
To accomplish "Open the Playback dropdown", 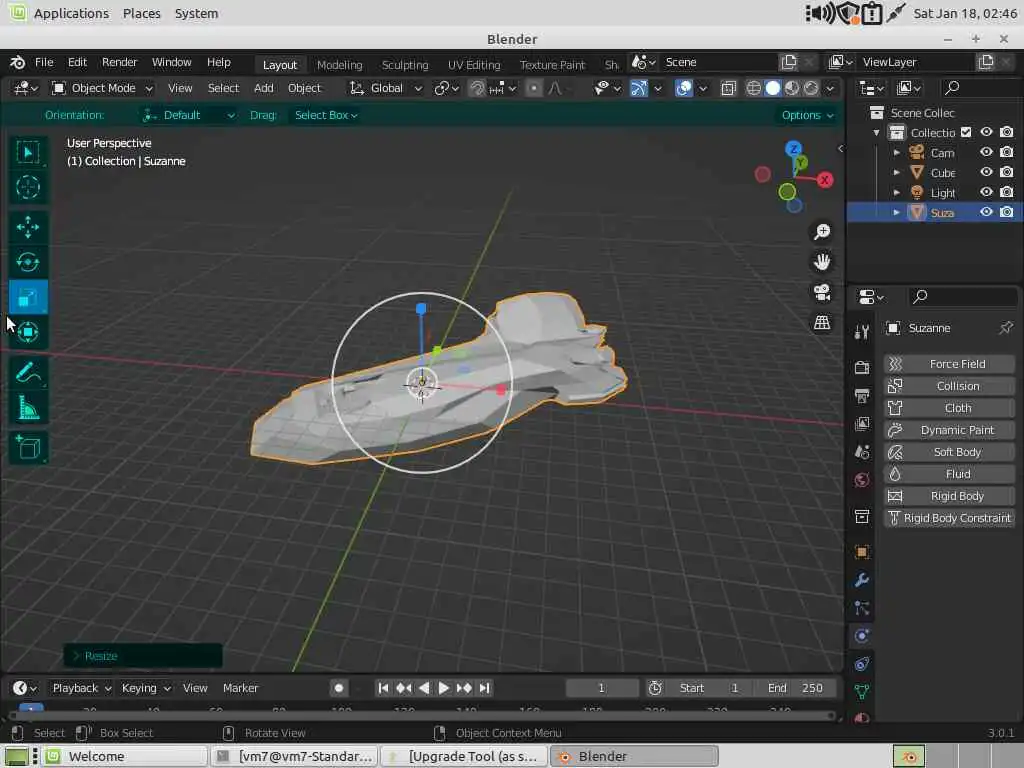I will pyautogui.click(x=82, y=688).
